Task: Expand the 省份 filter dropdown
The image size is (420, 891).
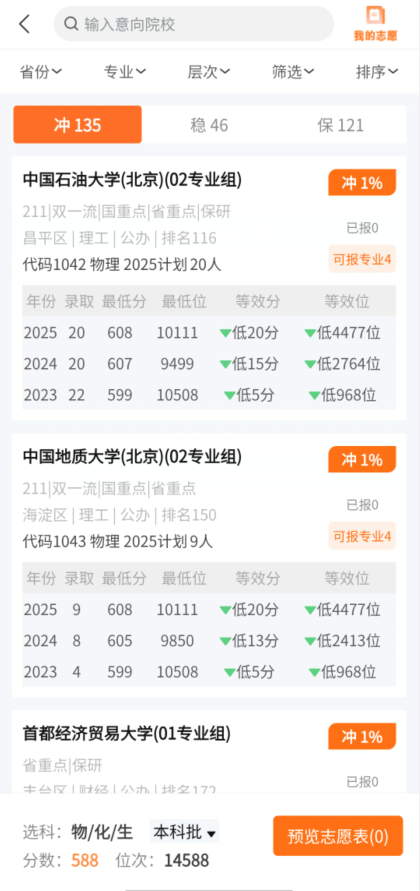Action: tap(41, 72)
